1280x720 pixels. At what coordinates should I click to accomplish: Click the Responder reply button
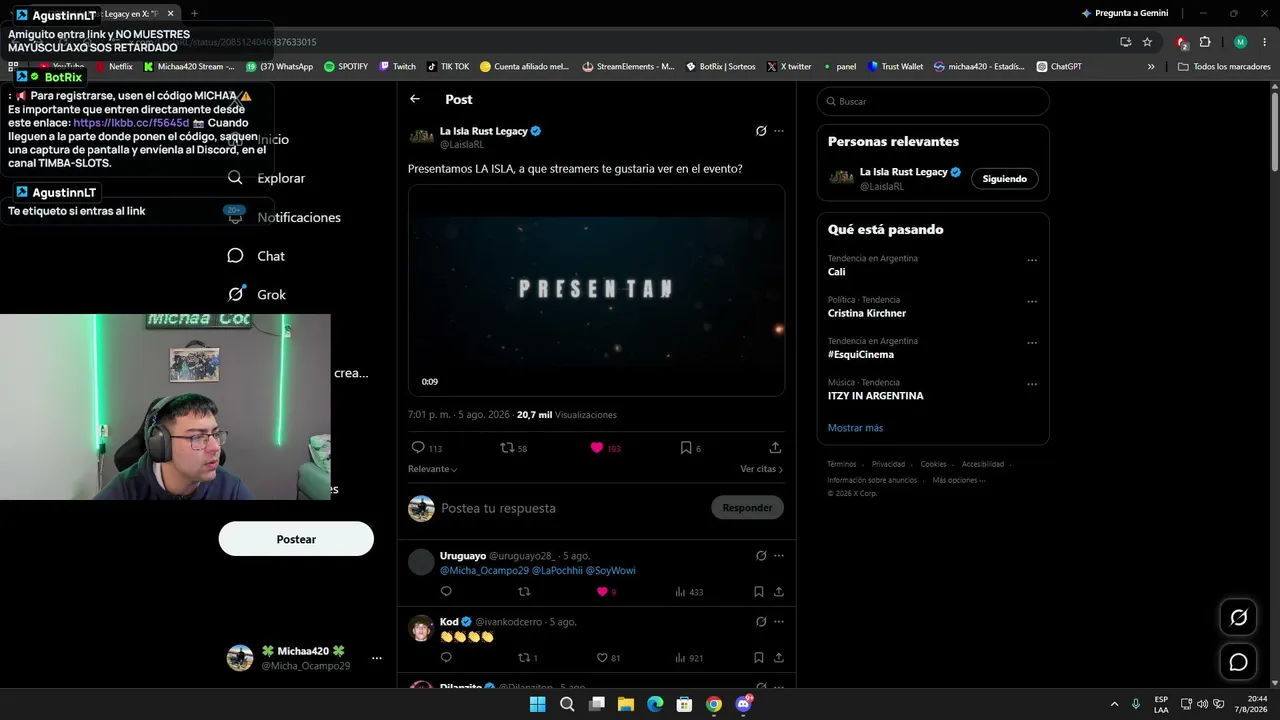747,508
